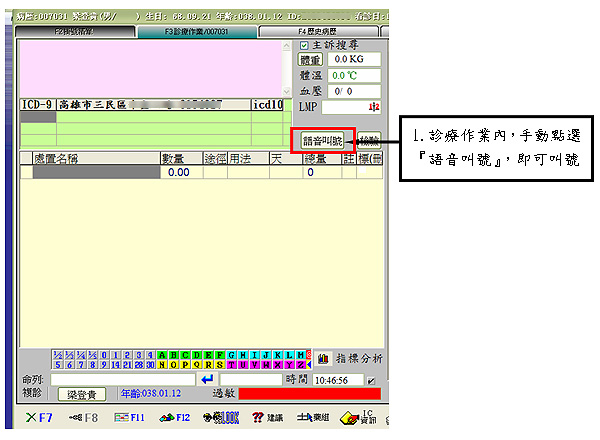Toggle the 主訴搜尋 checkbox
The width and height of the screenshot is (600, 440).
(x=305, y=44)
